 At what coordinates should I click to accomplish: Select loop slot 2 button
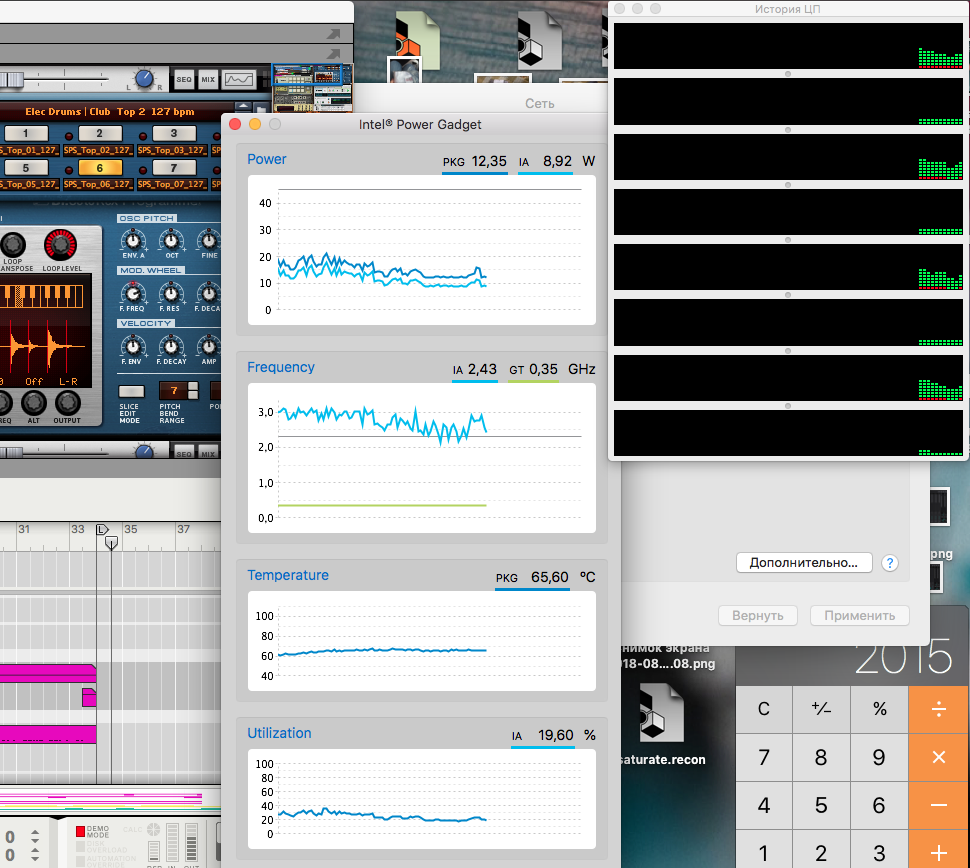tap(100, 133)
